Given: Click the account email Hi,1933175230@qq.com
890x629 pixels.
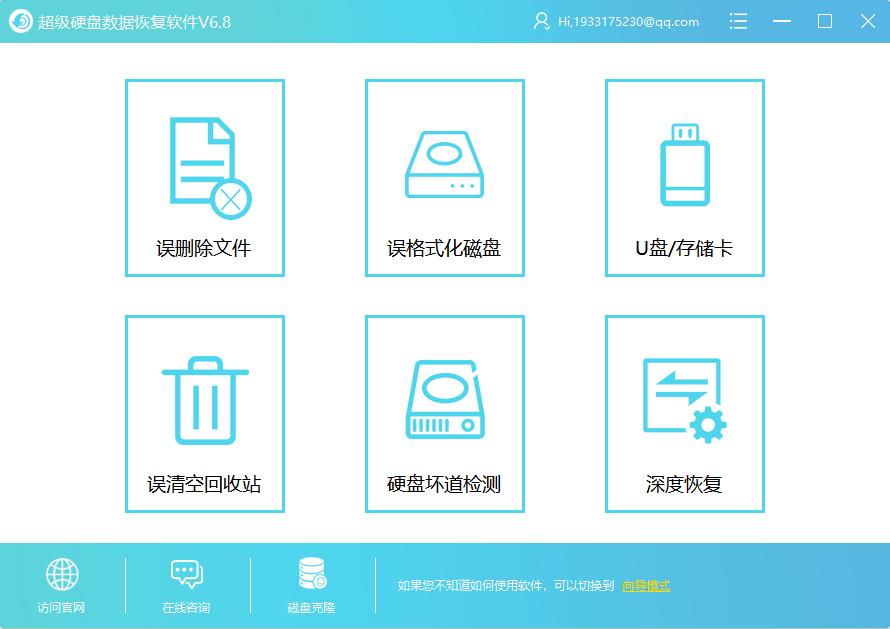Looking at the screenshot, I should pos(628,22).
